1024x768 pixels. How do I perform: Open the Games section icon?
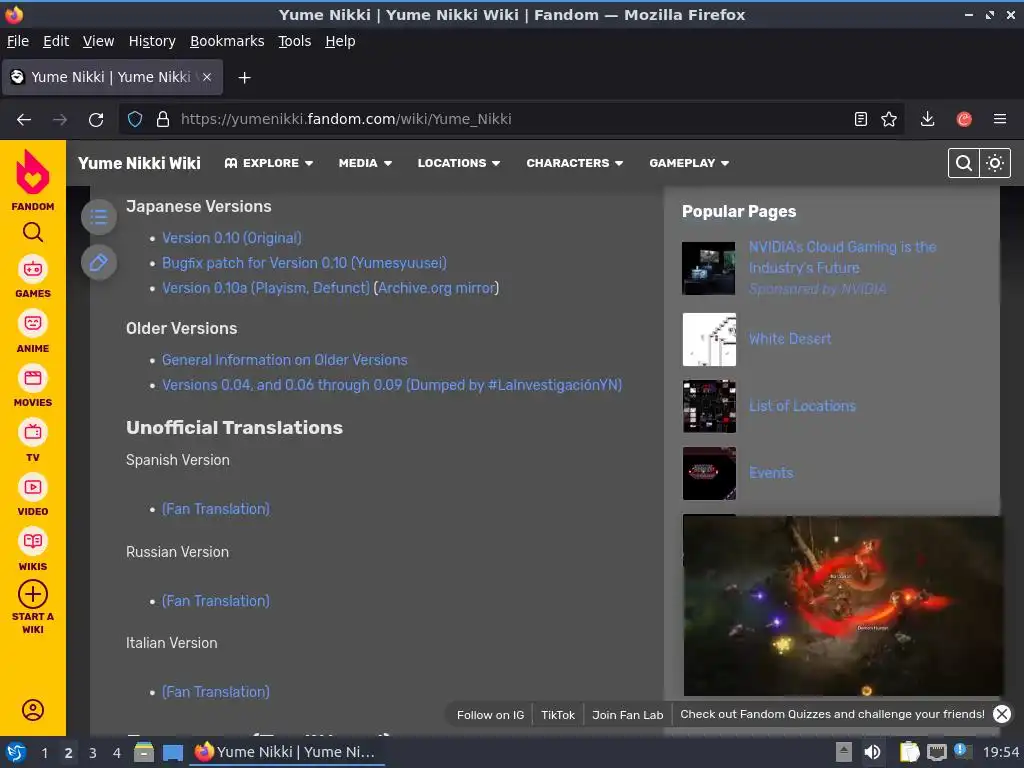click(x=33, y=269)
